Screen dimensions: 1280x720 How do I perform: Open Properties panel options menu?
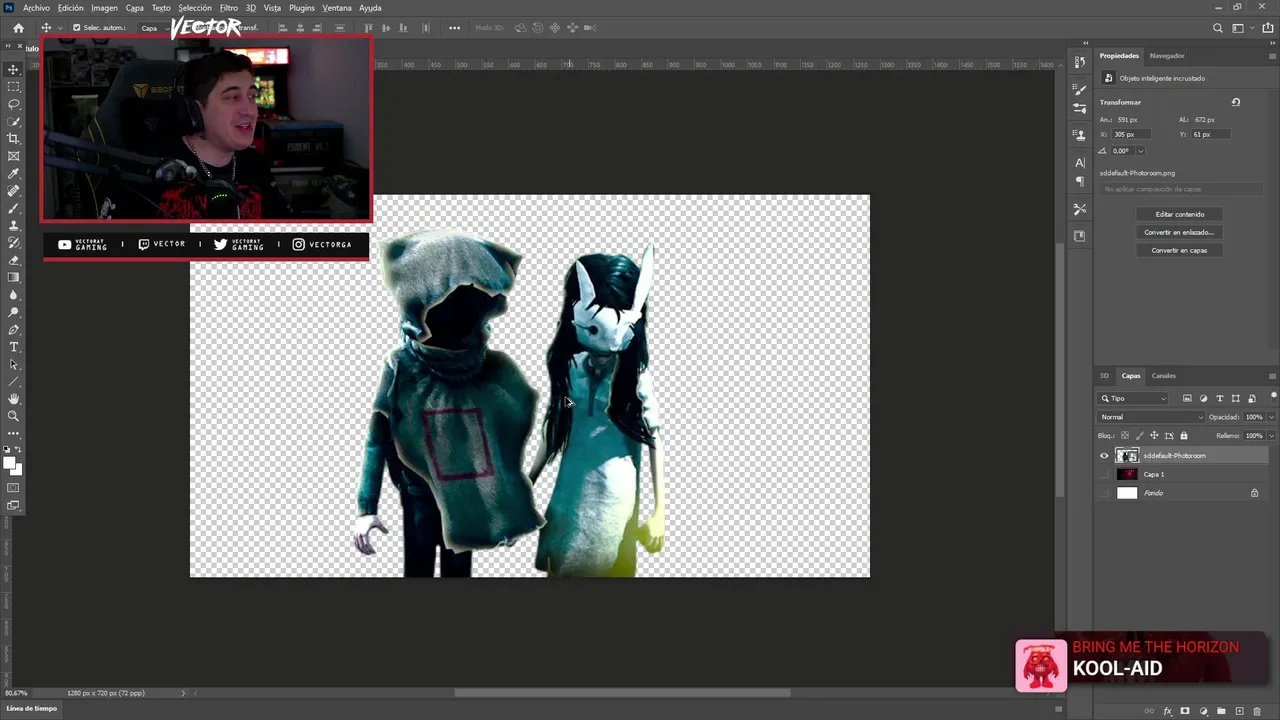coord(1272,56)
